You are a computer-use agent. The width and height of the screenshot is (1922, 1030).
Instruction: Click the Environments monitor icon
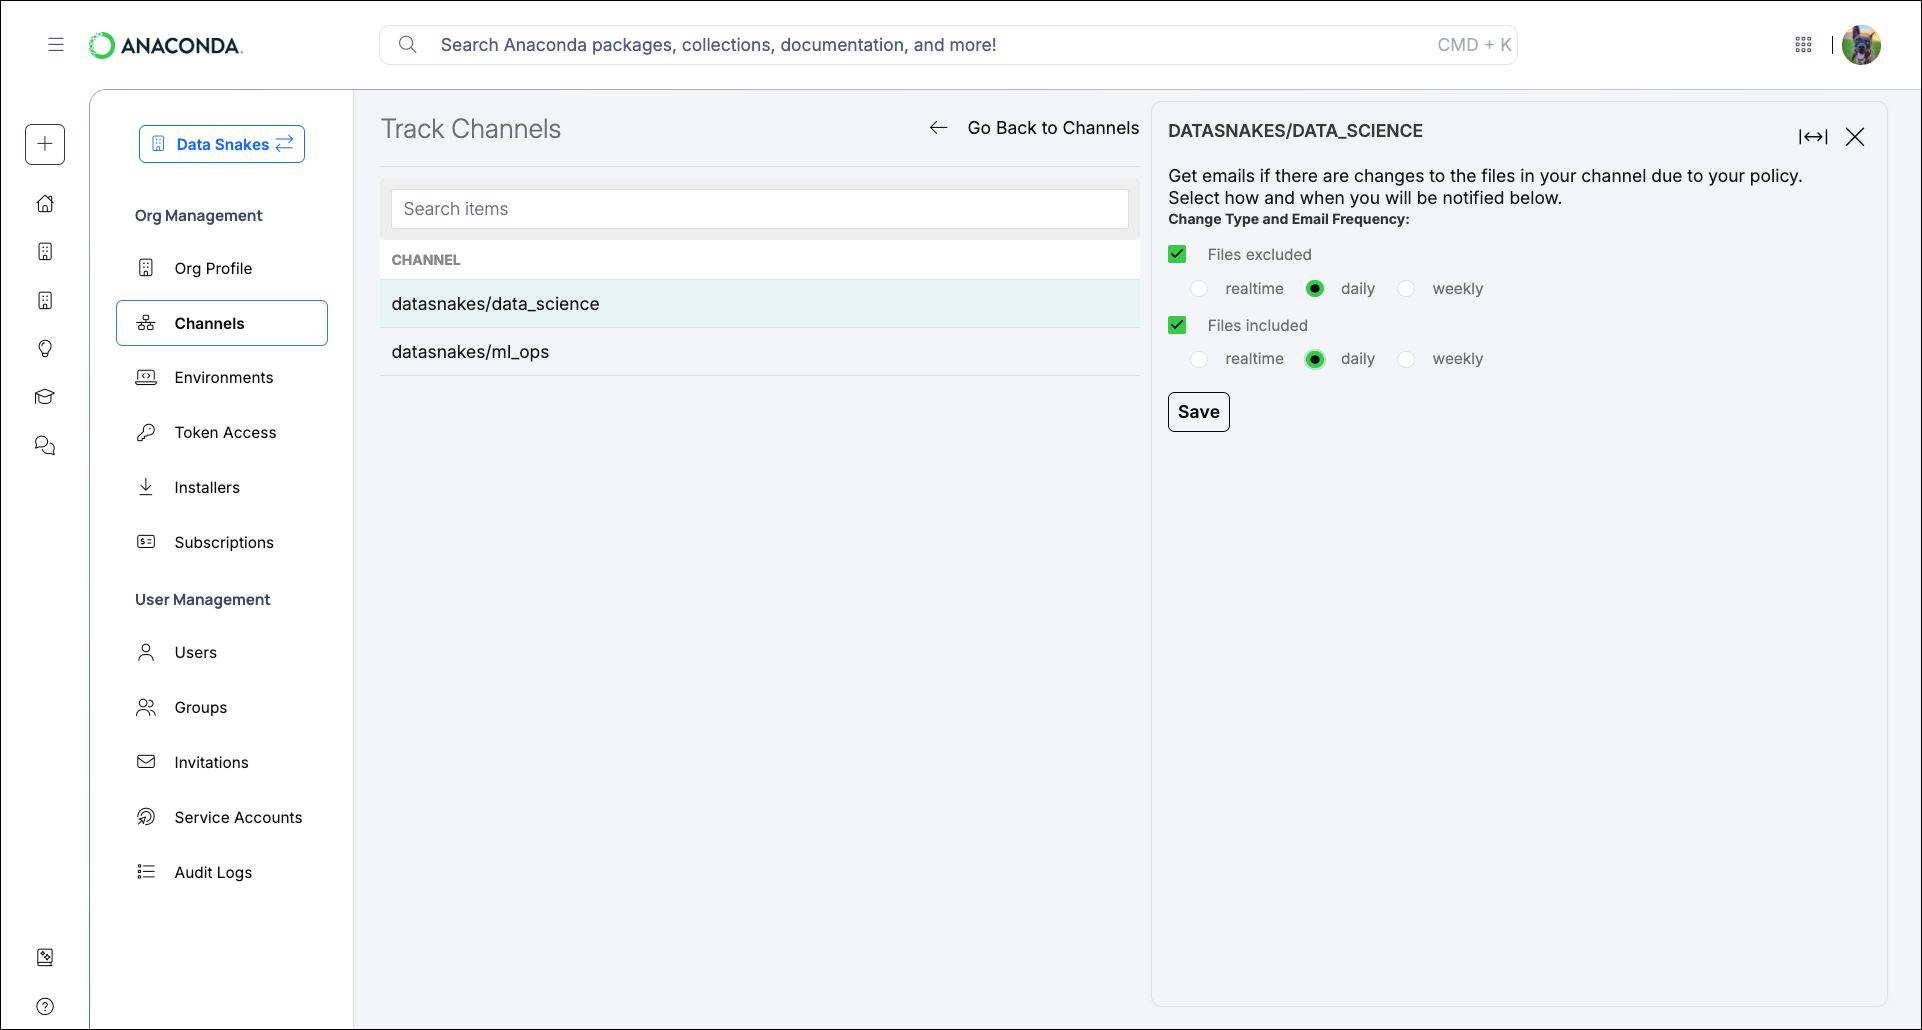coord(146,377)
